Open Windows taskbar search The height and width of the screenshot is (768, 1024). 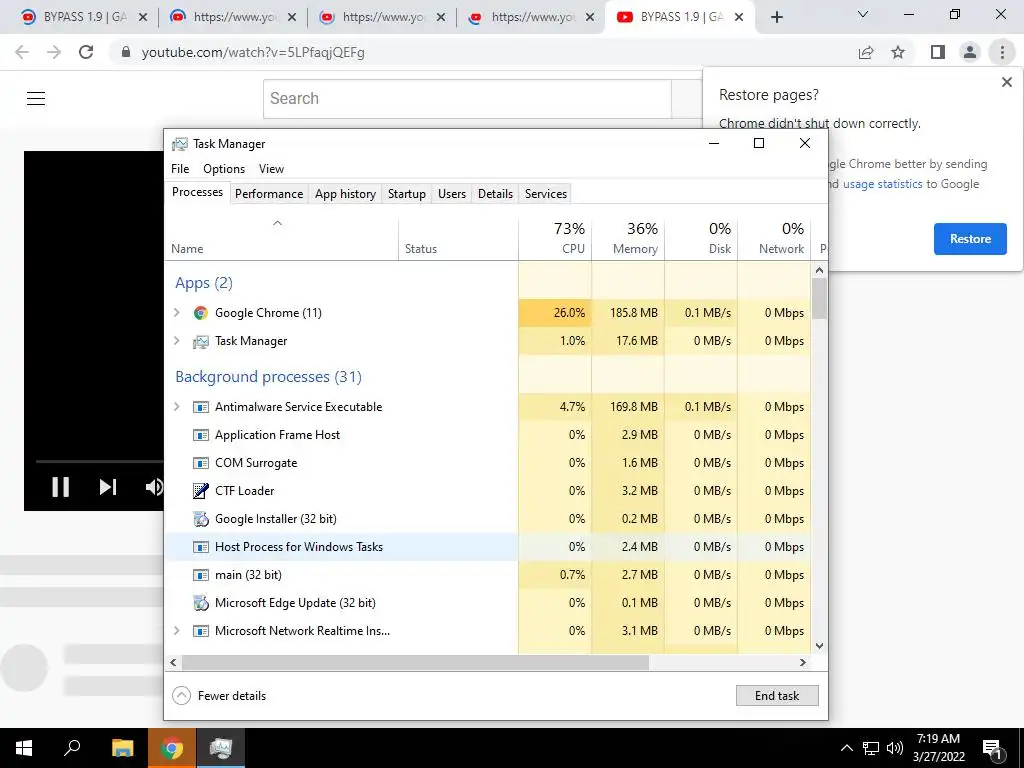pyautogui.click(x=72, y=748)
